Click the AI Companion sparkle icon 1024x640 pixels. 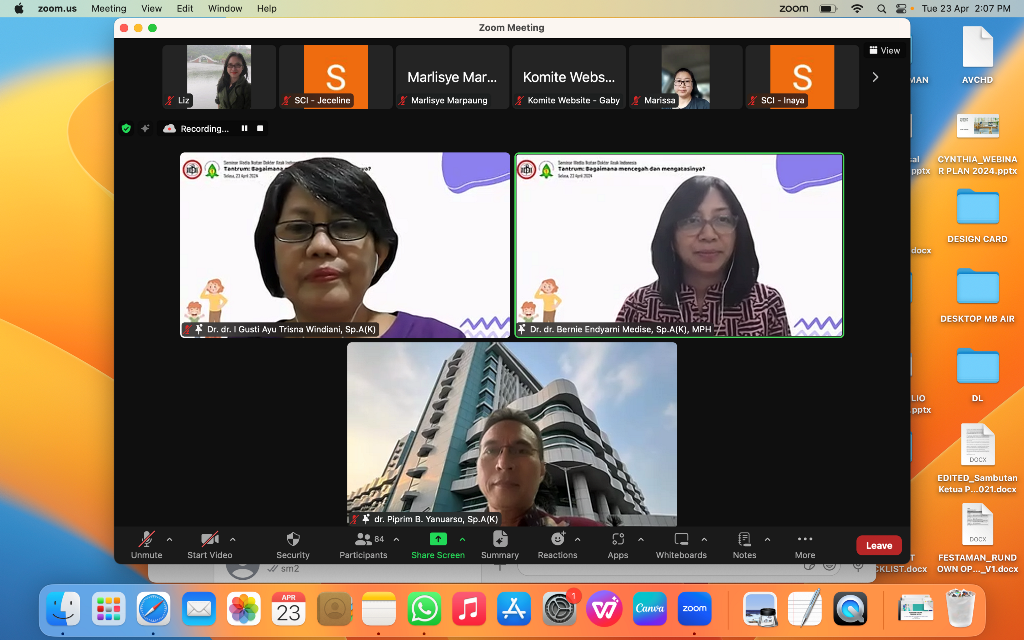(145, 129)
